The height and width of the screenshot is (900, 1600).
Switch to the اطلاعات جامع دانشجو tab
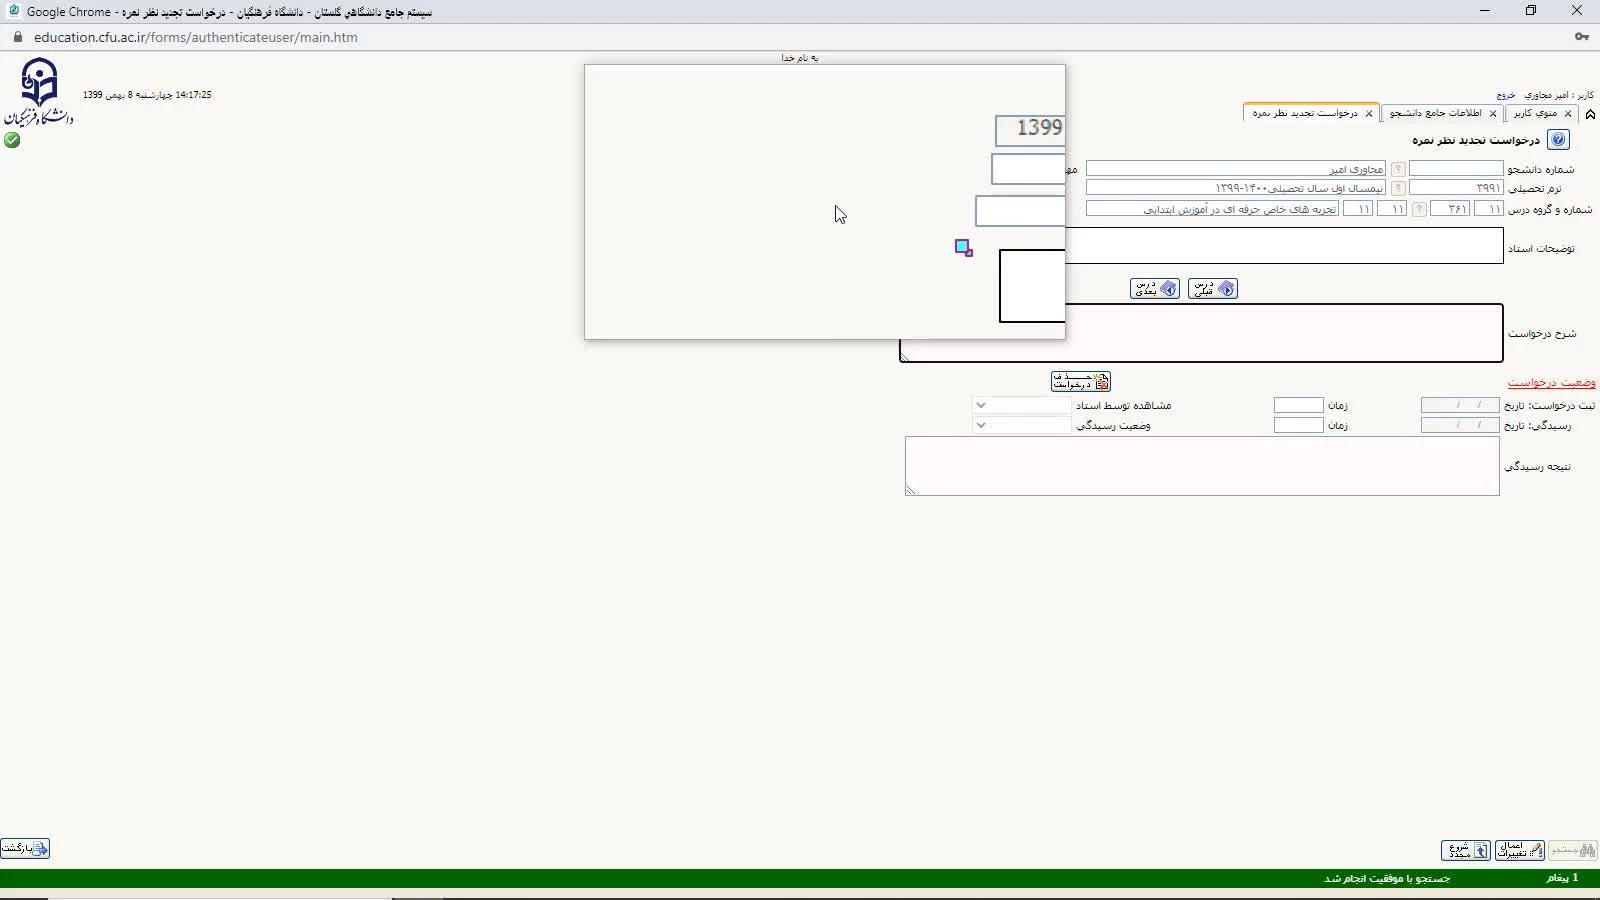coord(1435,113)
